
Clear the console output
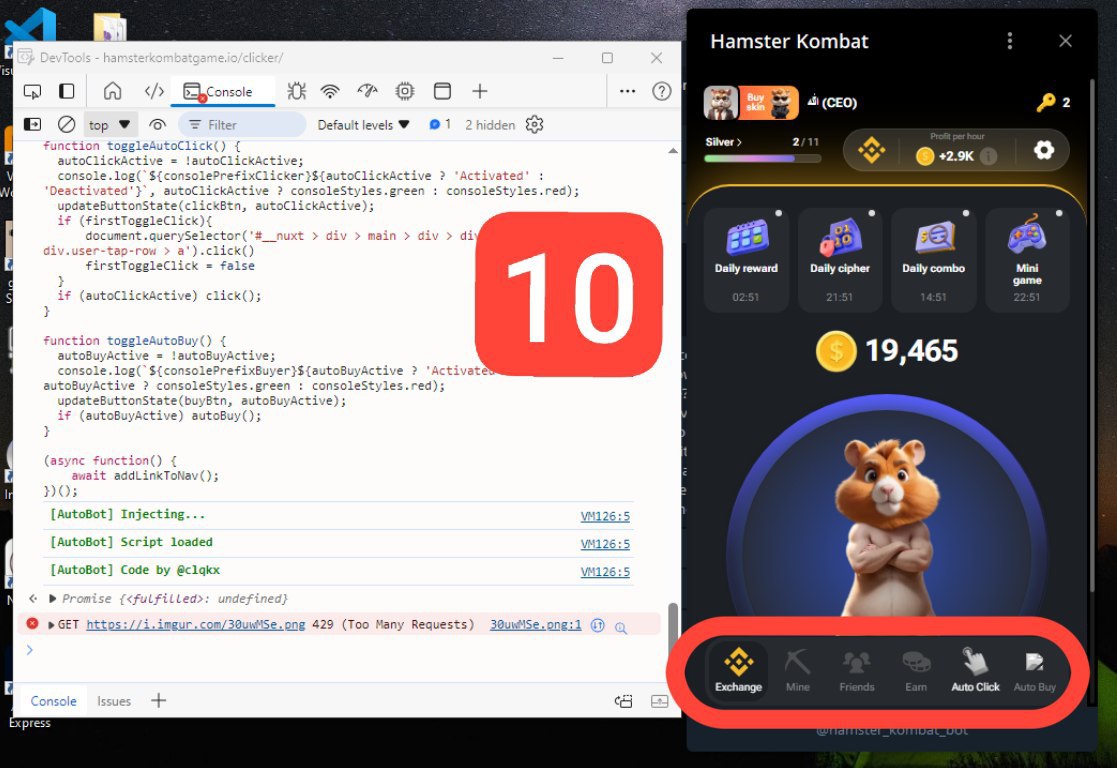pyautogui.click(x=66, y=125)
